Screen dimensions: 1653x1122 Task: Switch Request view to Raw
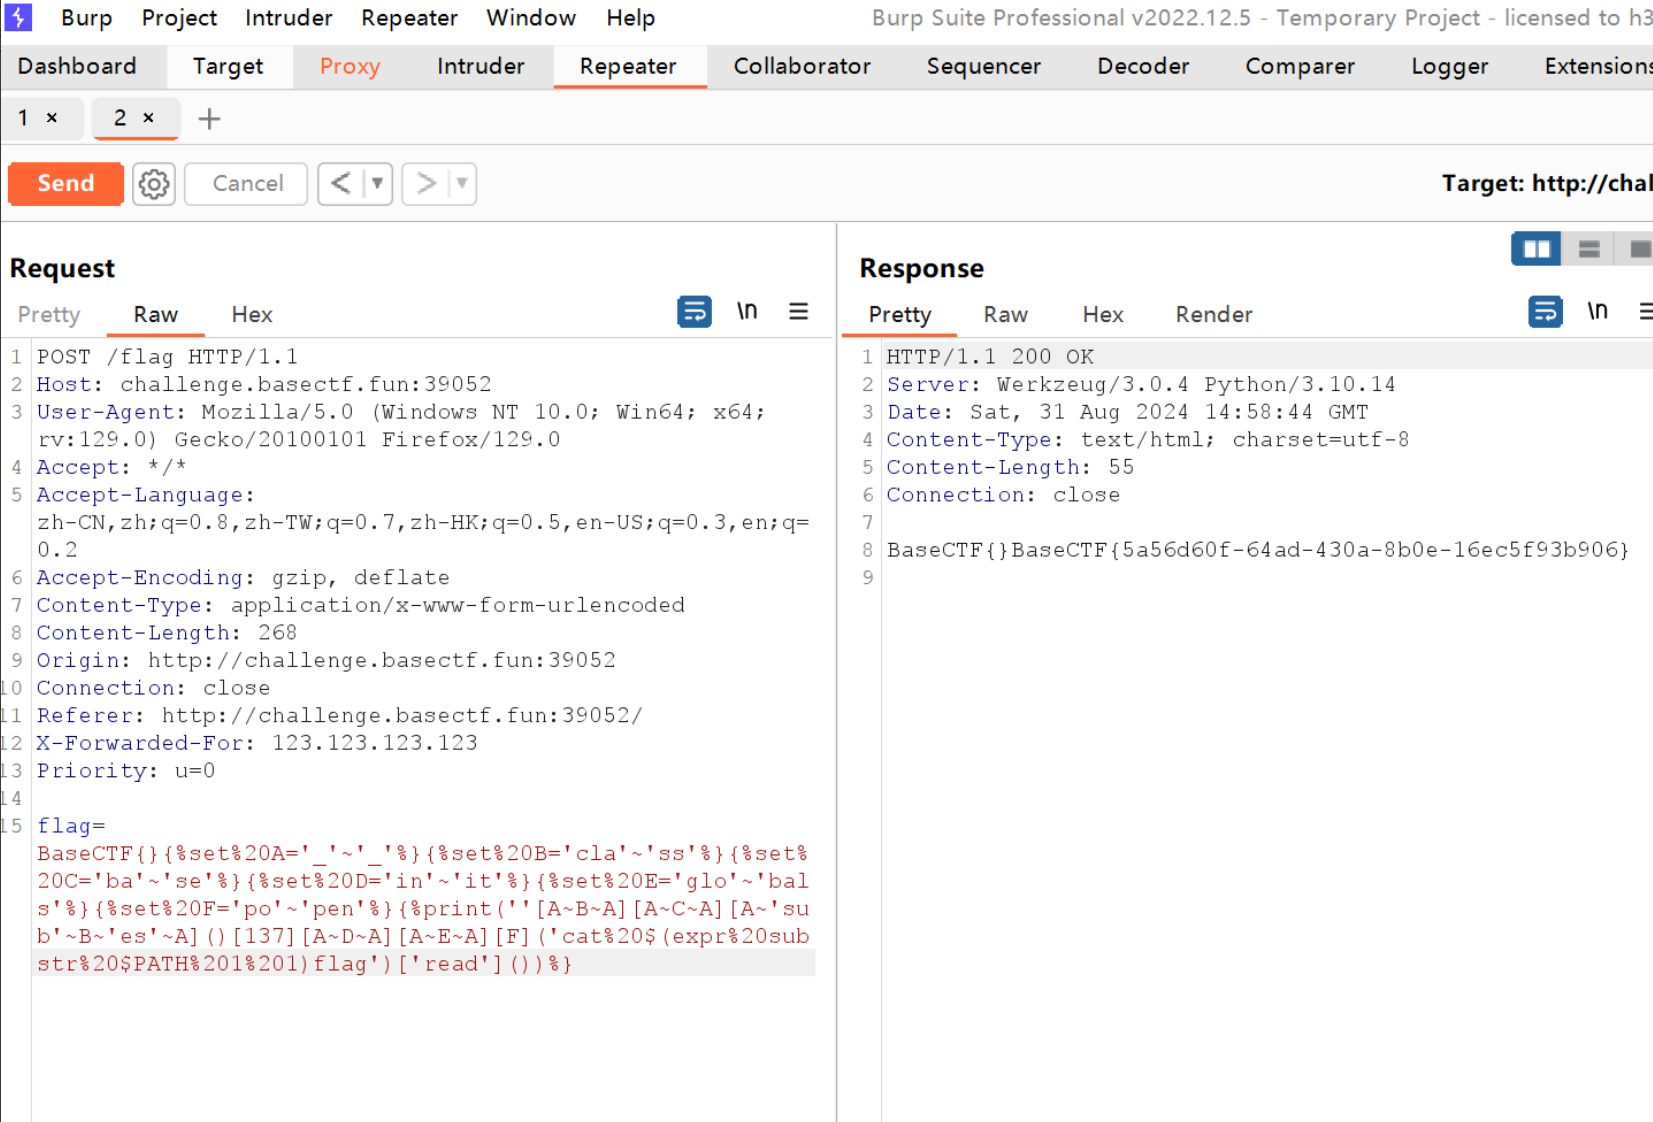point(156,315)
